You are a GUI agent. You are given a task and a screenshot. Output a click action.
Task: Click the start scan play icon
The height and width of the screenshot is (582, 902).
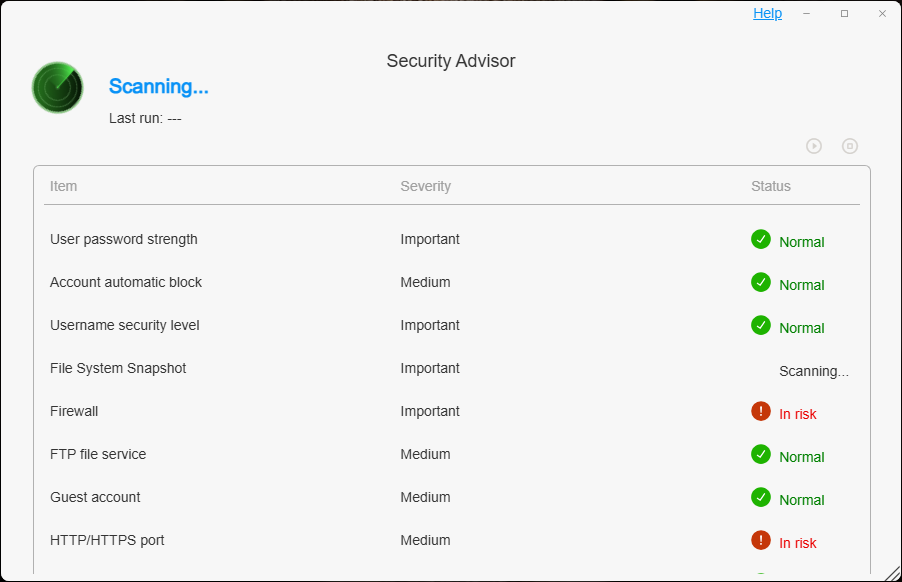(x=814, y=146)
